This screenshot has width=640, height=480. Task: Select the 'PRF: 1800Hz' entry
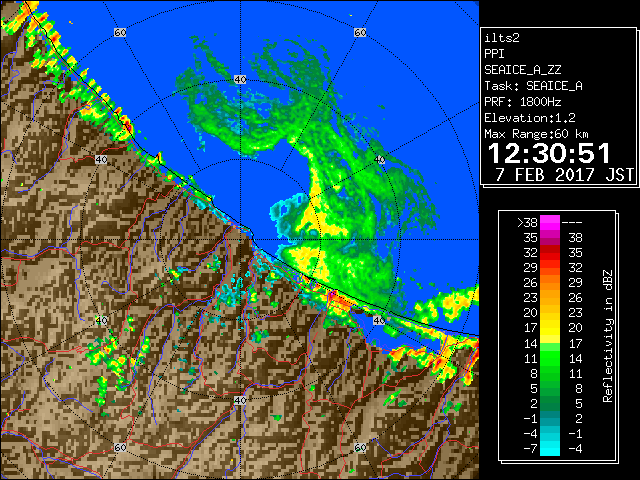pos(522,102)
